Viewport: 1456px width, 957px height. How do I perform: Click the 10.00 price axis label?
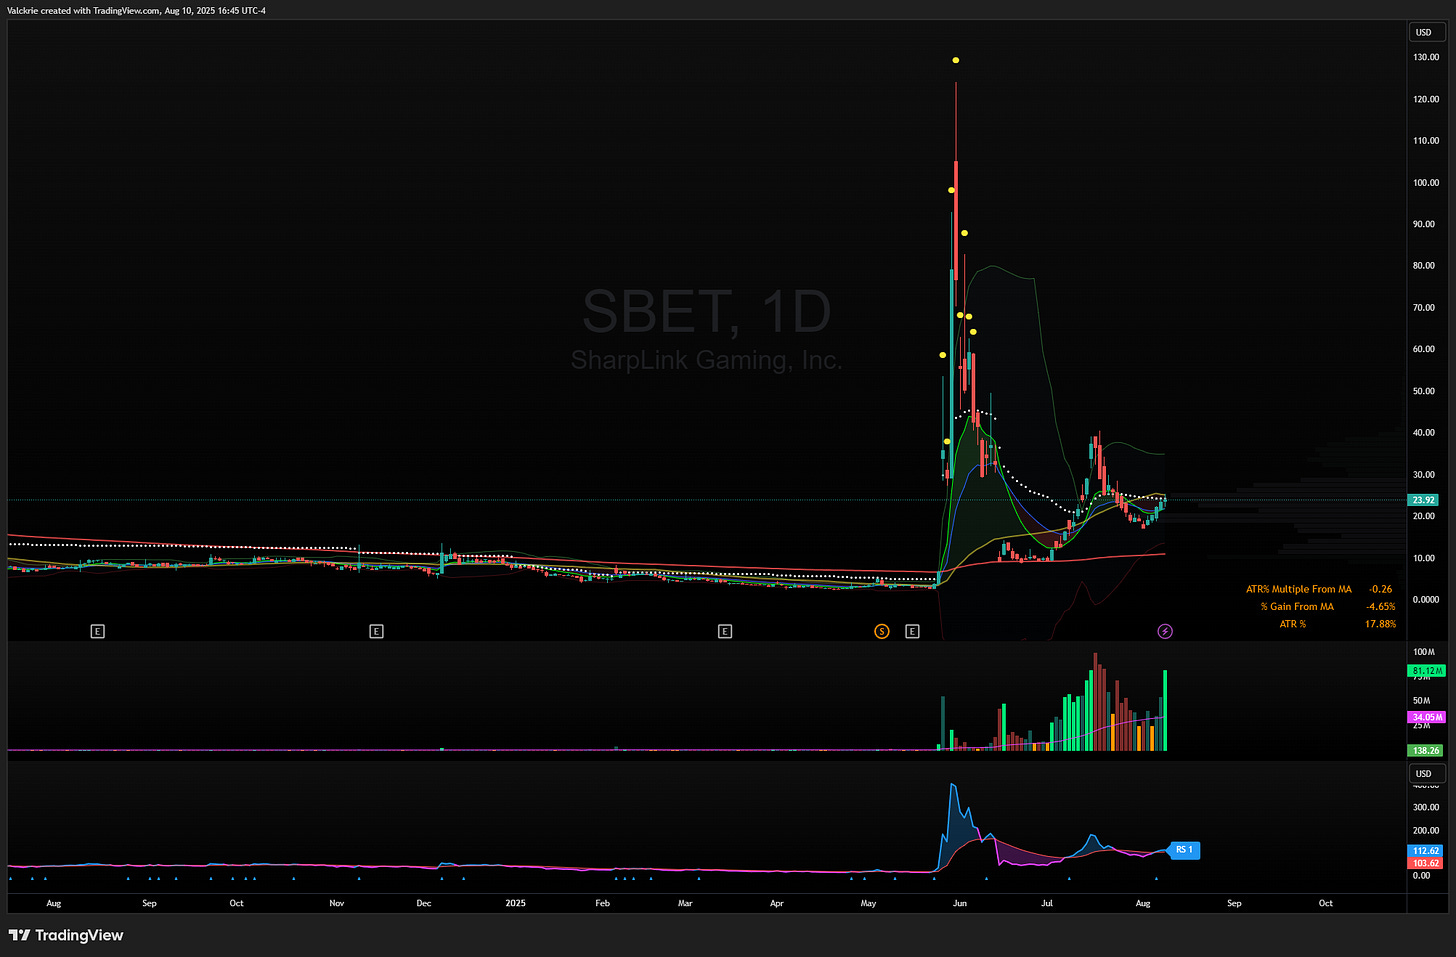(x=1424, y=558)
